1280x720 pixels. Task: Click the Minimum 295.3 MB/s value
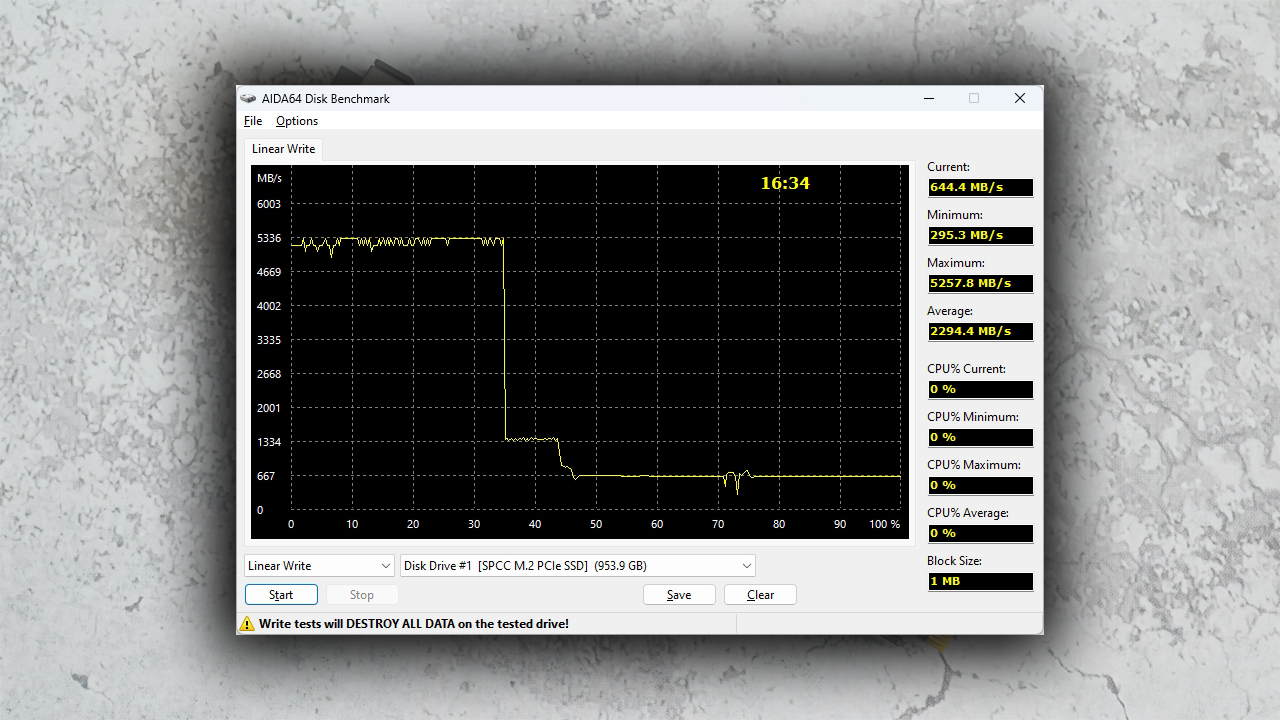[x=980, y=235]
